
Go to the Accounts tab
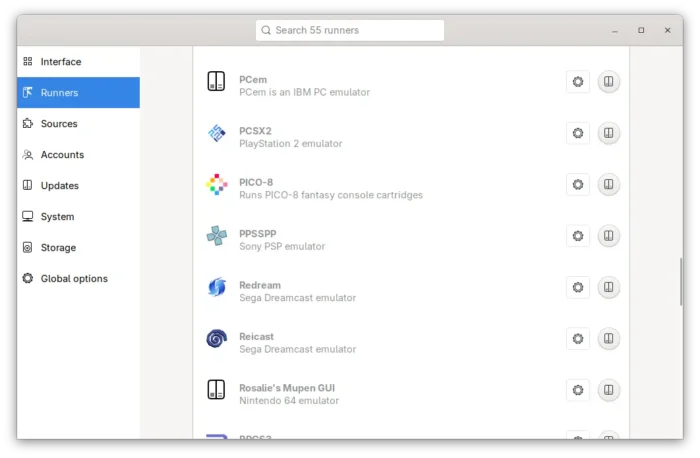coord(79,154)
